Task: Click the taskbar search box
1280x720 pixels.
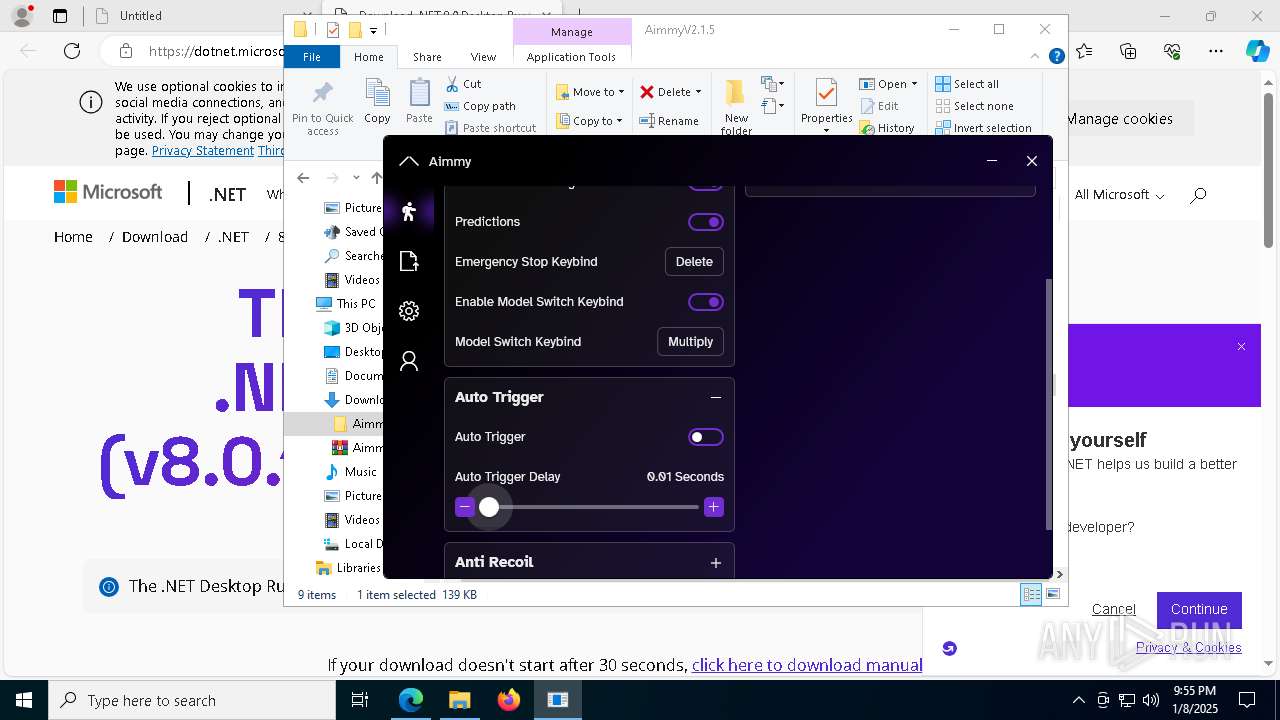Action: point(192,700)
